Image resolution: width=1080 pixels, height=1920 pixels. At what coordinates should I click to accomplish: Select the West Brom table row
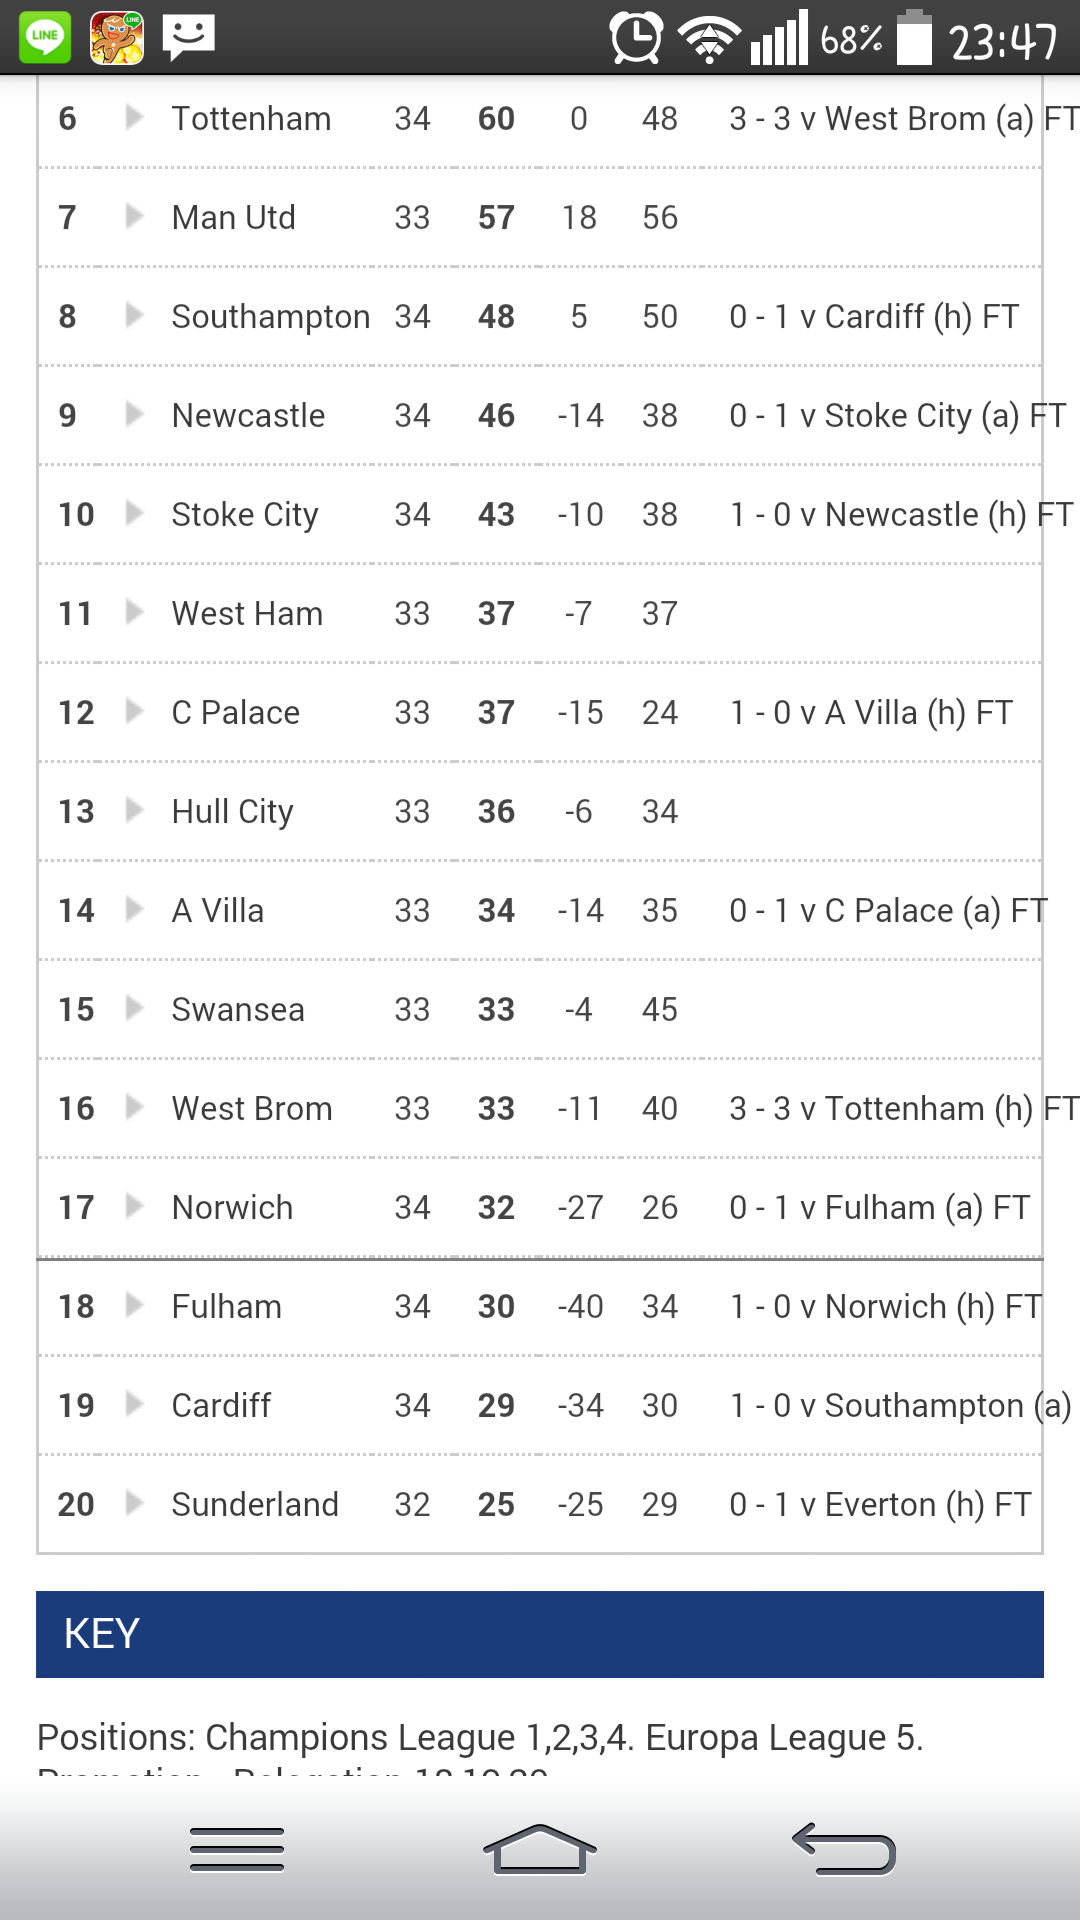540,1108
